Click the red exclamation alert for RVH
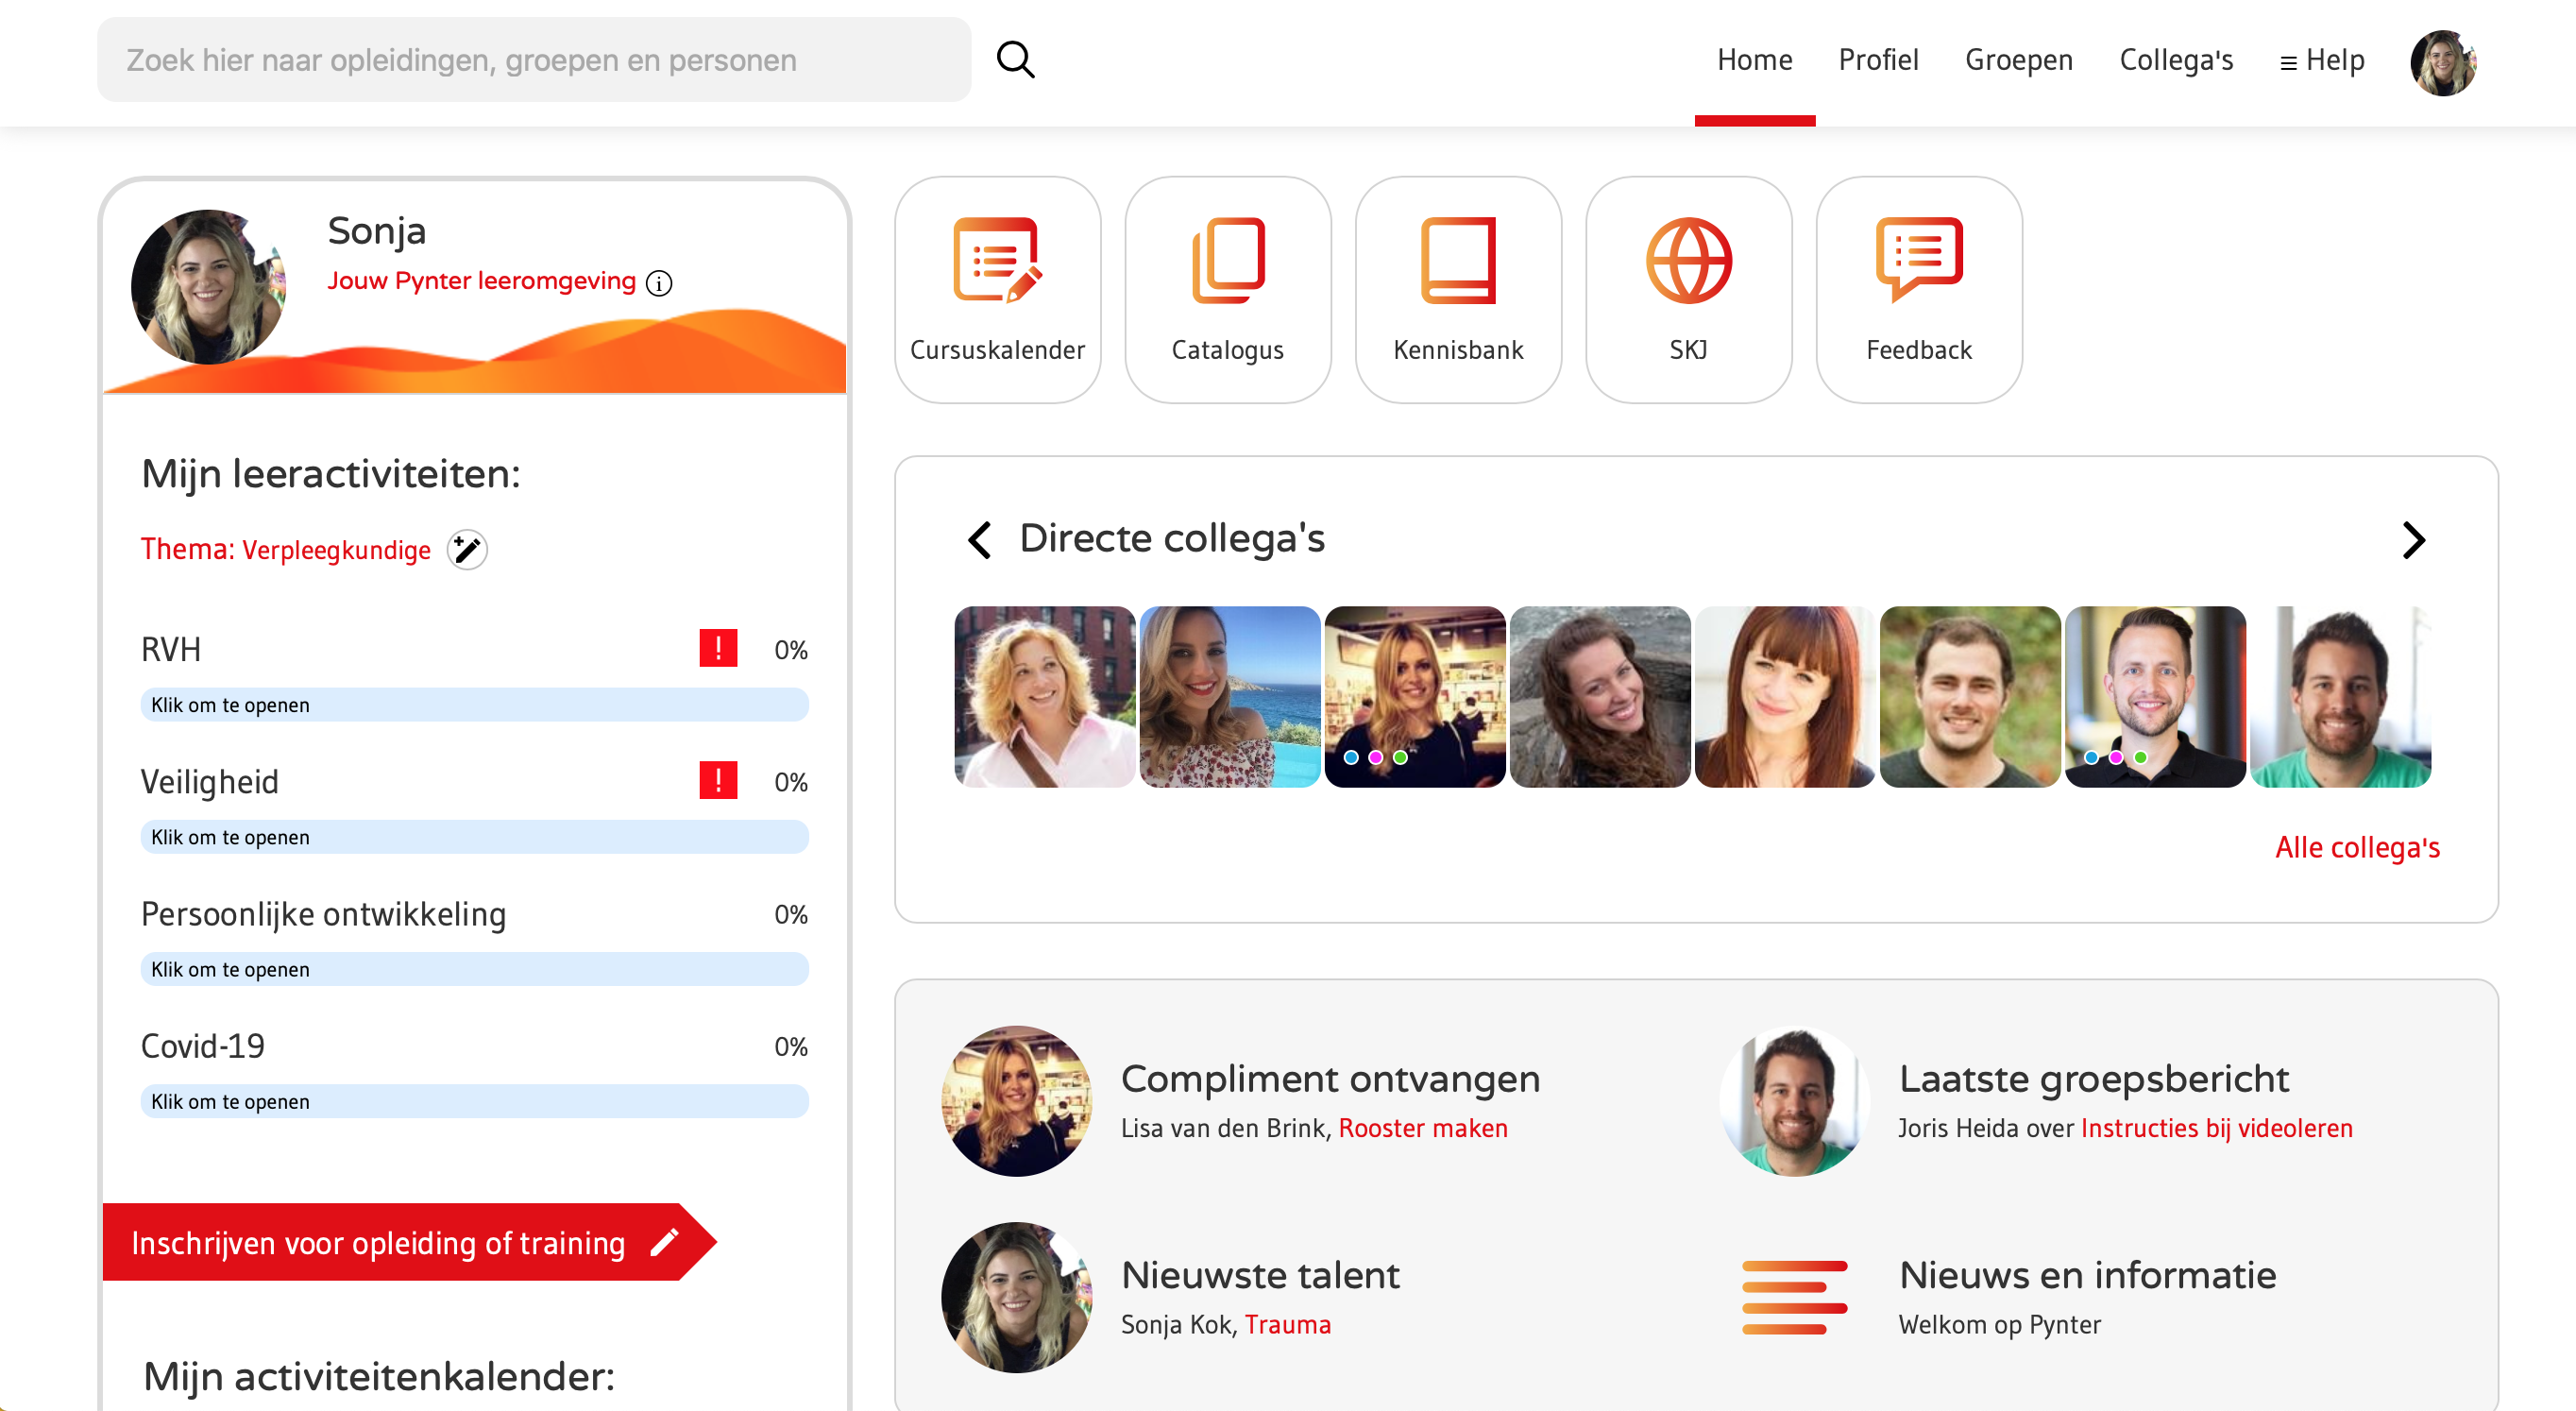 718,648
